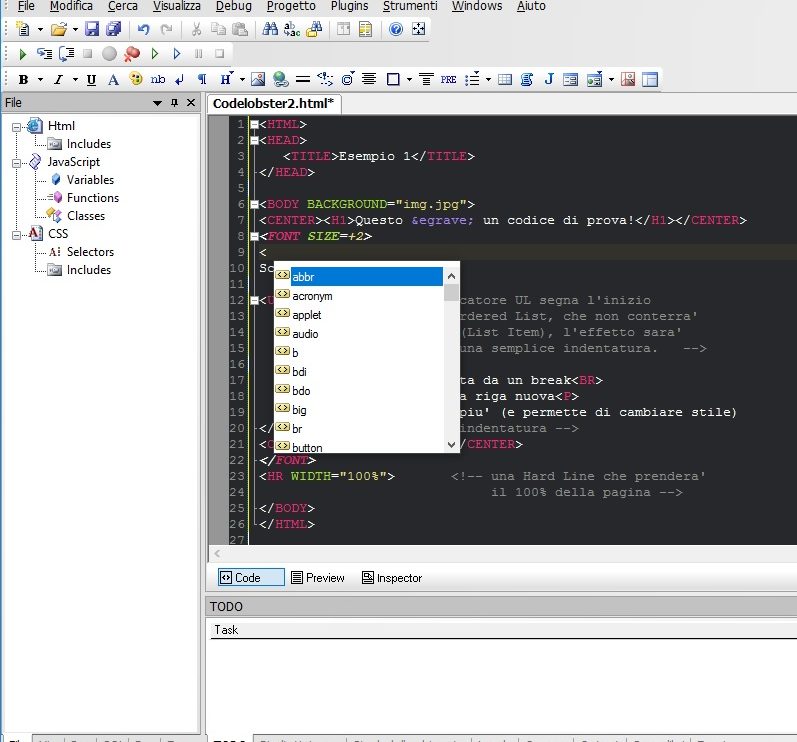
Task: Click the Undo arrow icon
Action: point(144,30)
